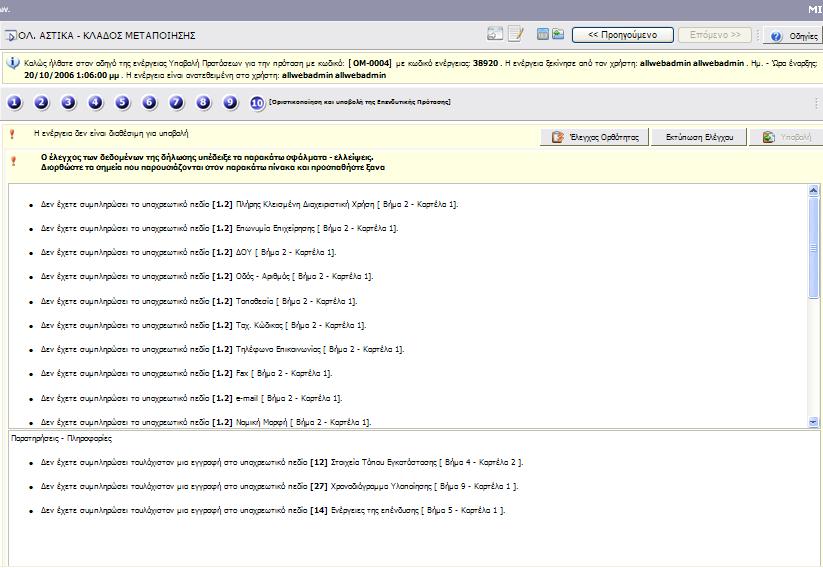
Task: Click error line 'Τοποθεσία'
Action: click(199, 301)
